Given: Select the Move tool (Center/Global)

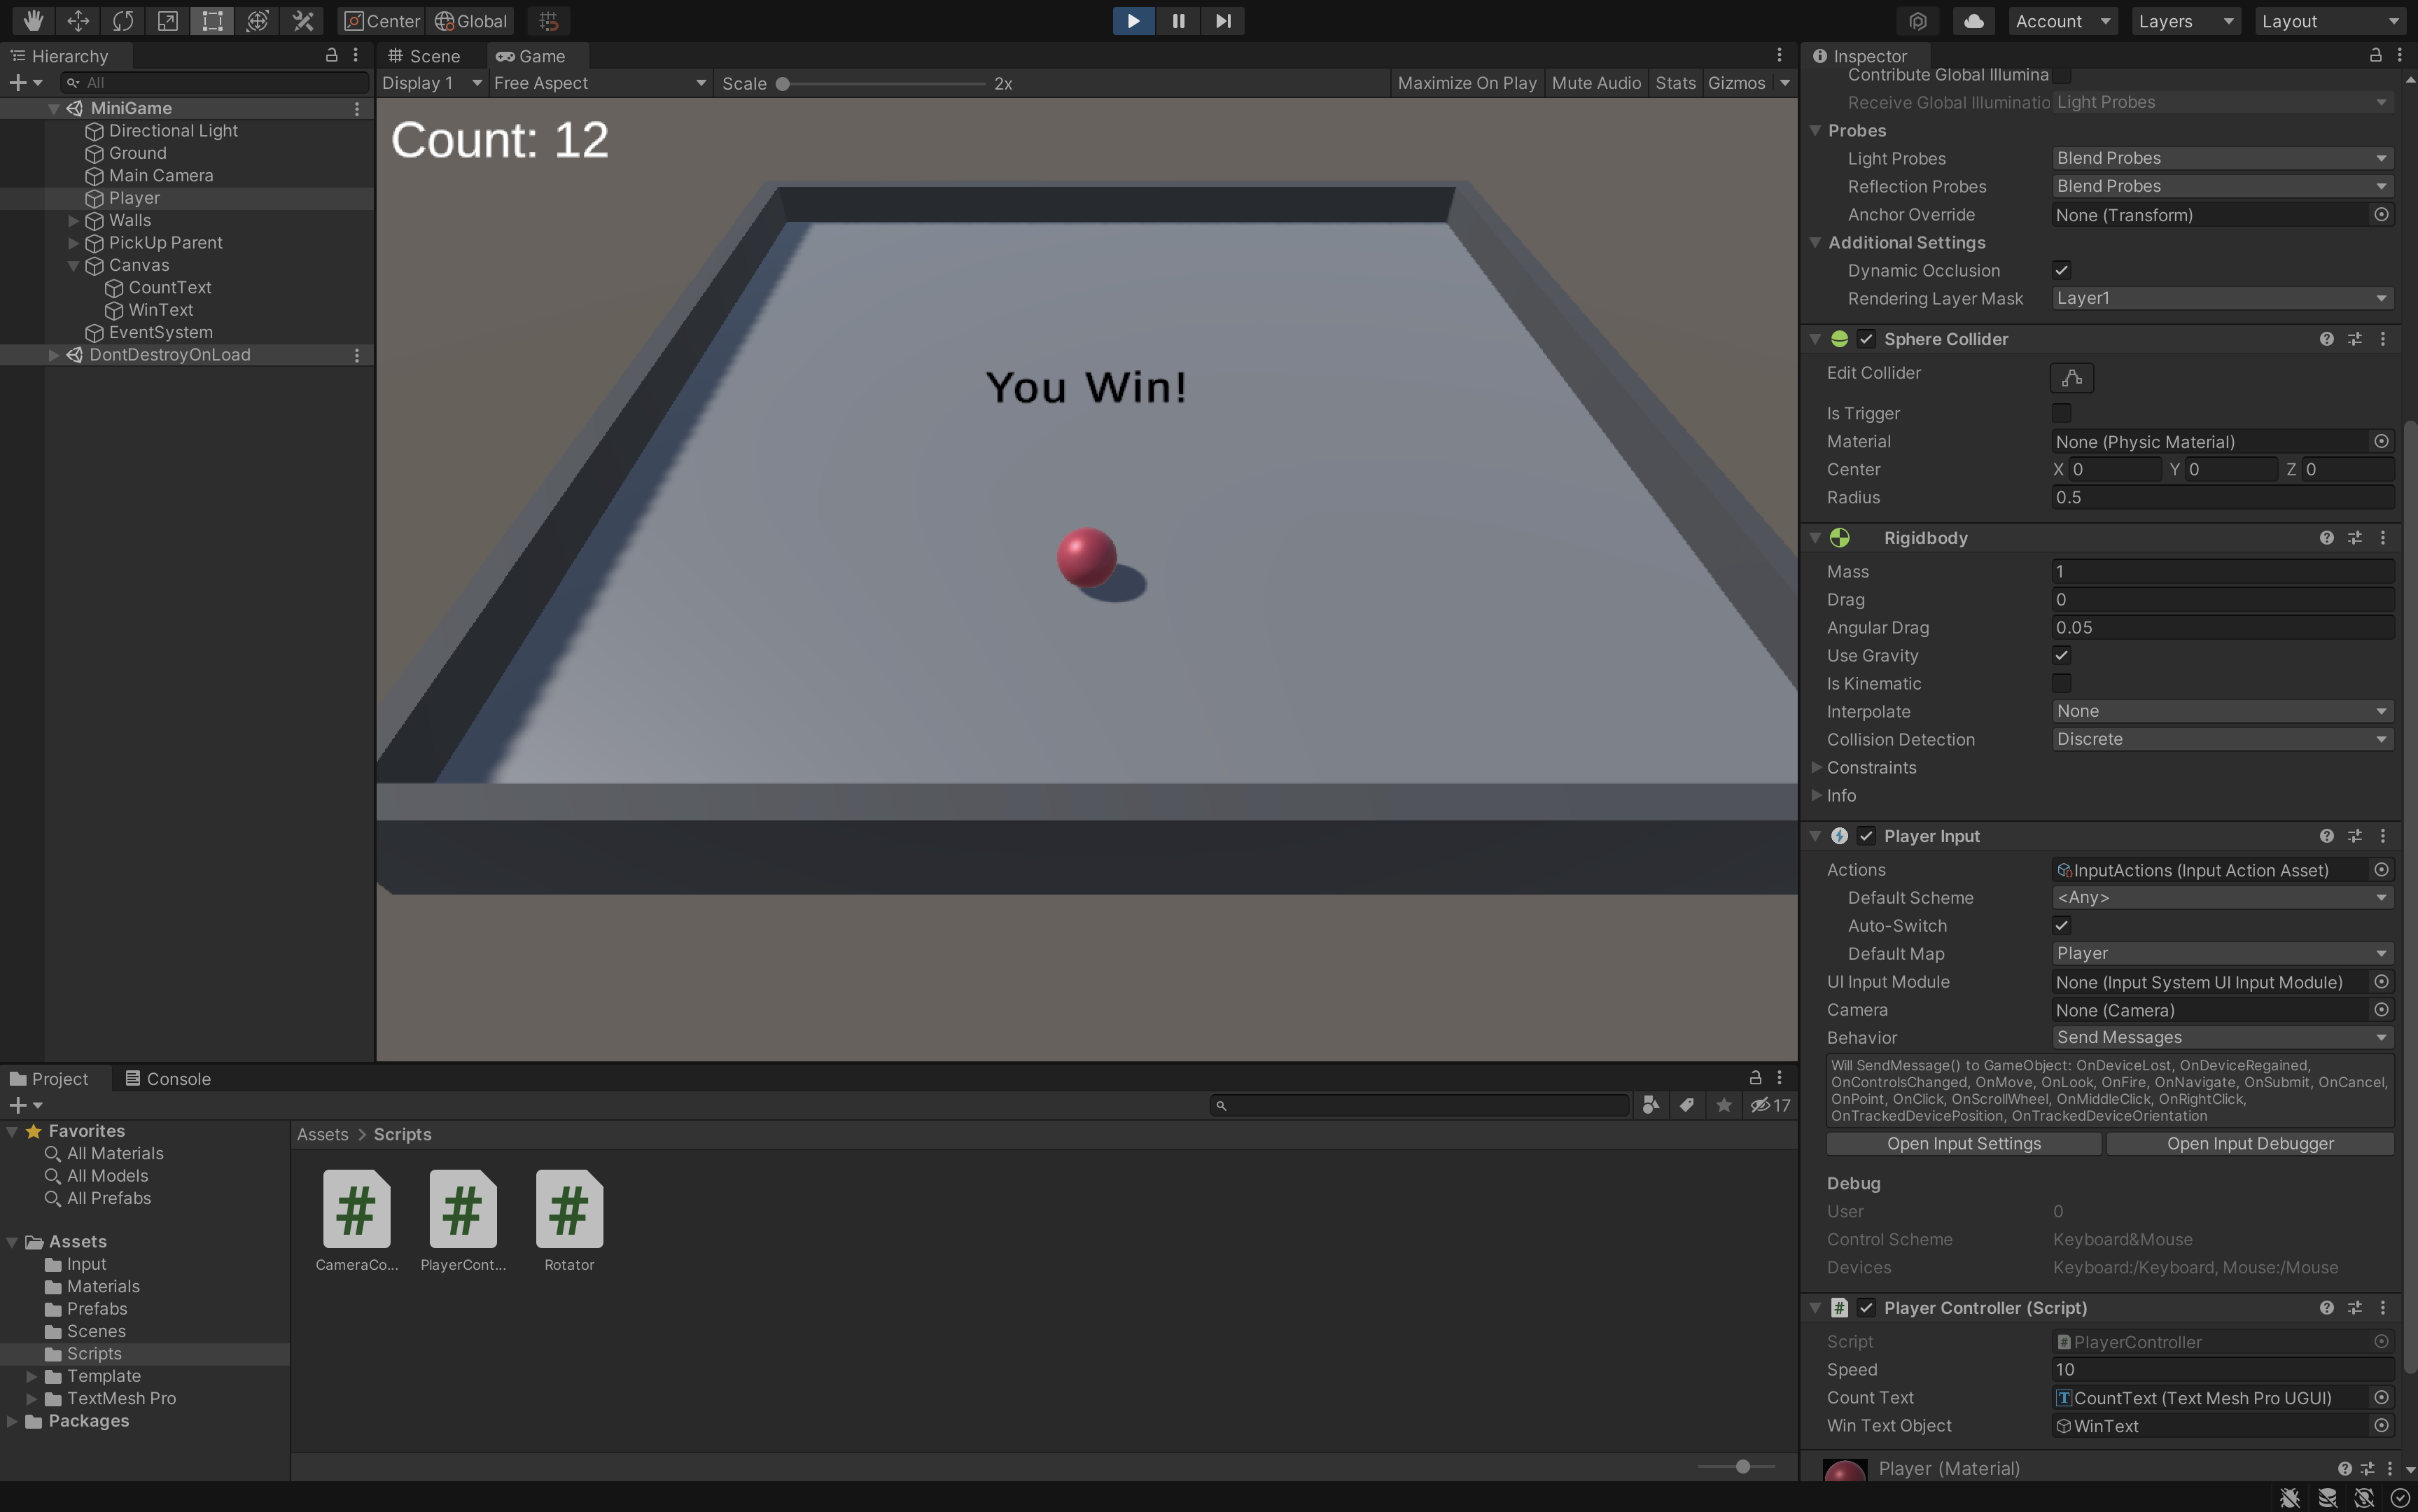Looking at the screenshot, I should pos(75,19).
